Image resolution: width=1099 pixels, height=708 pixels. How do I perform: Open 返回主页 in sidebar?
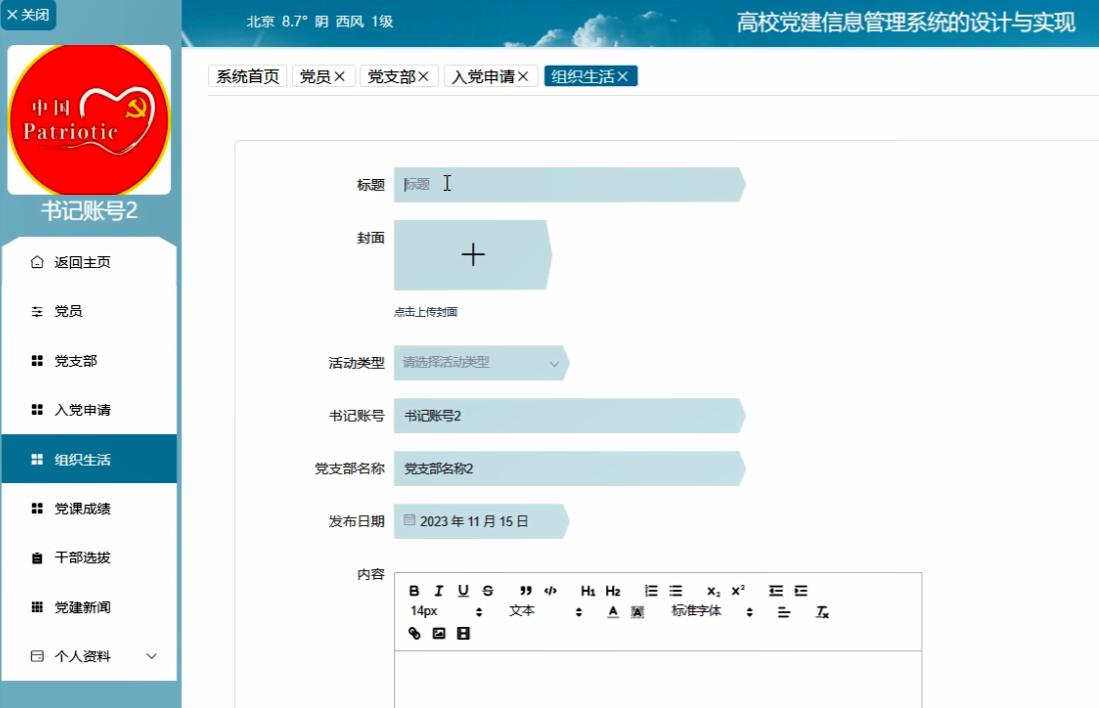89,262
